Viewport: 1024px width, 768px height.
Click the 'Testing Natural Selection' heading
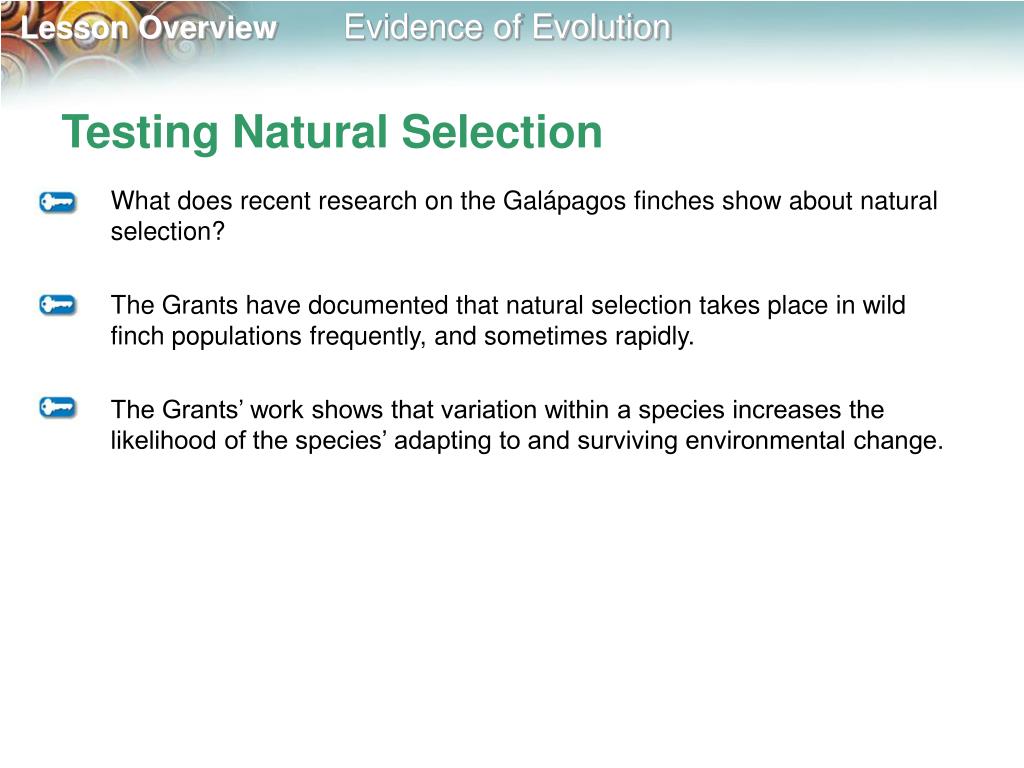[332, 133]
